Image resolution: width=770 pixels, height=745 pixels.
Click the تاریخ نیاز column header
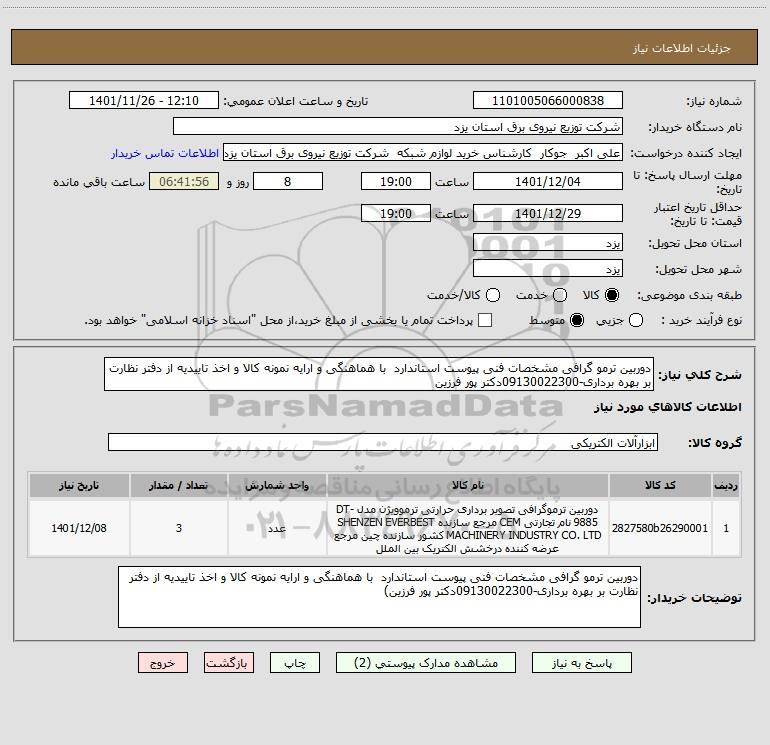pos(79,485)
